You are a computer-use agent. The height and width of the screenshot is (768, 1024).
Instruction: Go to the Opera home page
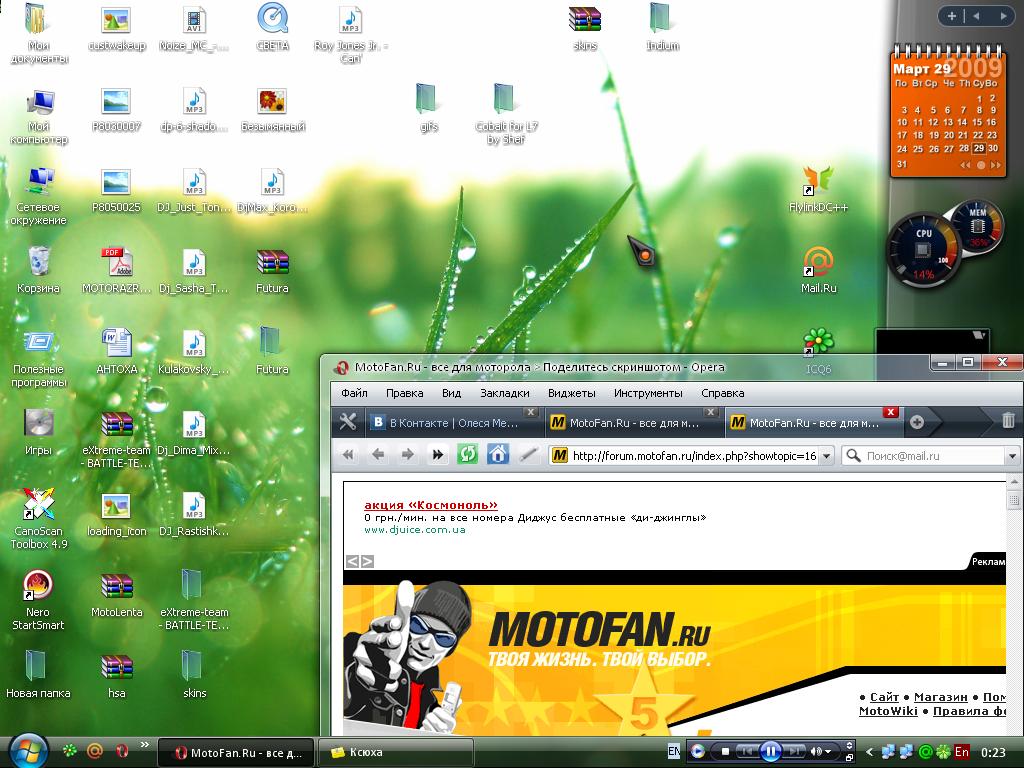498,455
